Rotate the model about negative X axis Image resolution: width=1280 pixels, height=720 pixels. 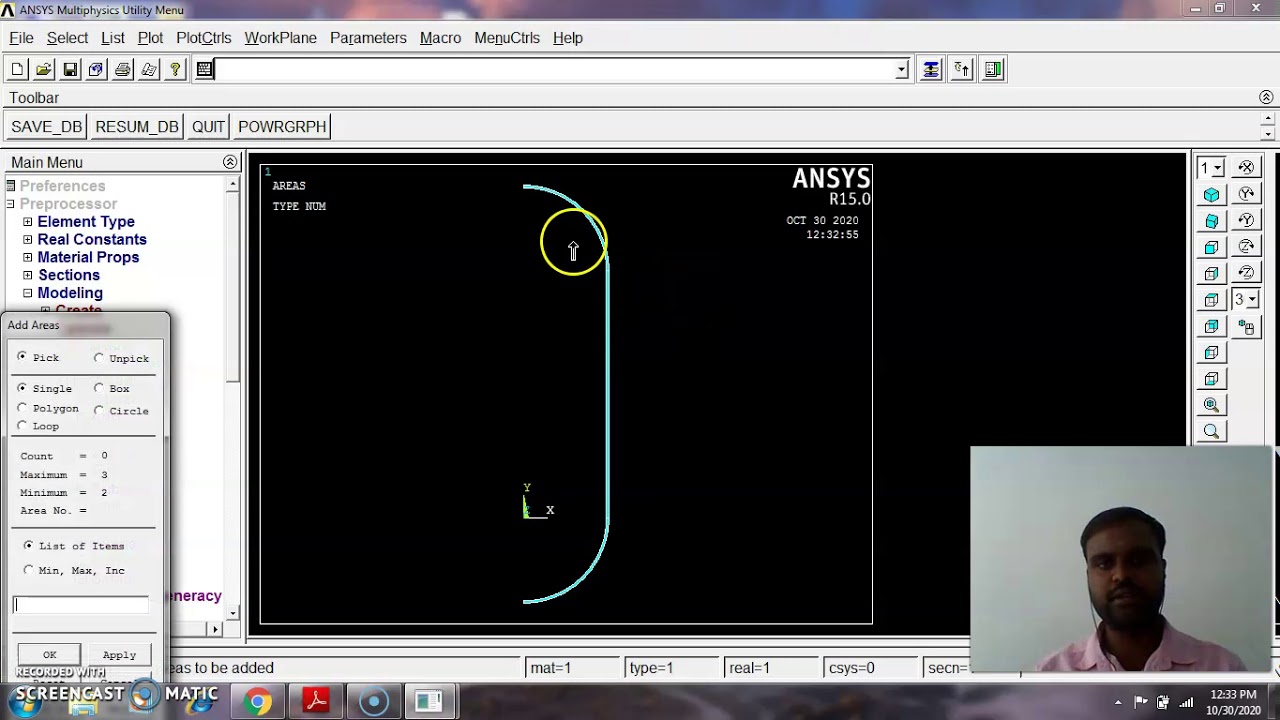[x=1246, y=167]
